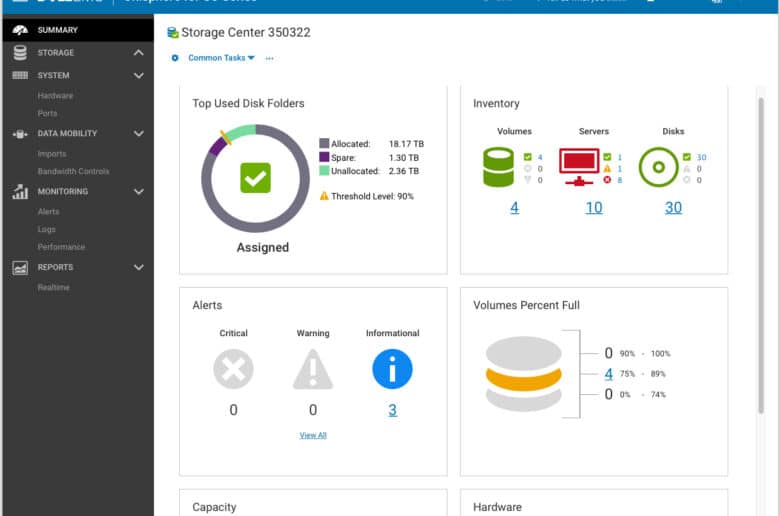
Task: Click the 0% - 74% range label
Action: [642, 395]
